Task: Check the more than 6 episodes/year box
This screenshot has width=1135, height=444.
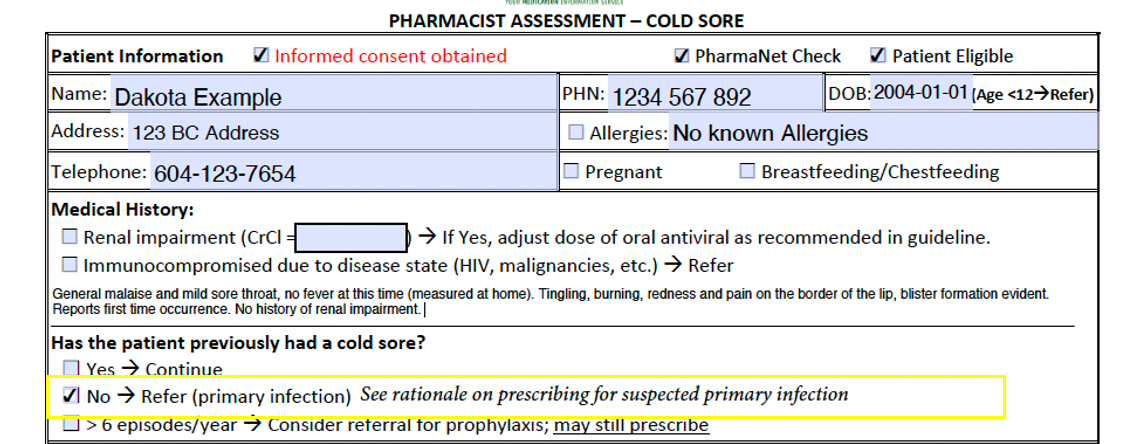Action: tap(70, 424)
